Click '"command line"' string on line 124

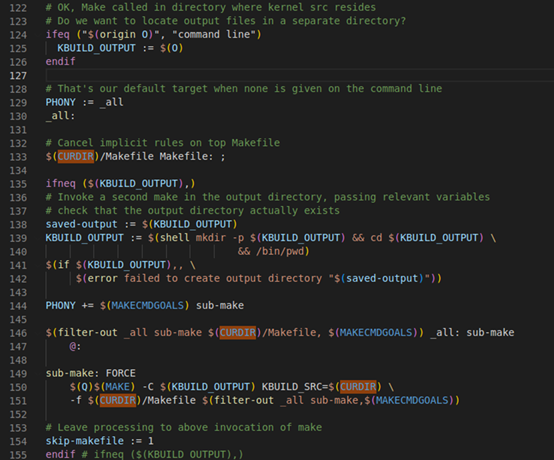point(213,34)
